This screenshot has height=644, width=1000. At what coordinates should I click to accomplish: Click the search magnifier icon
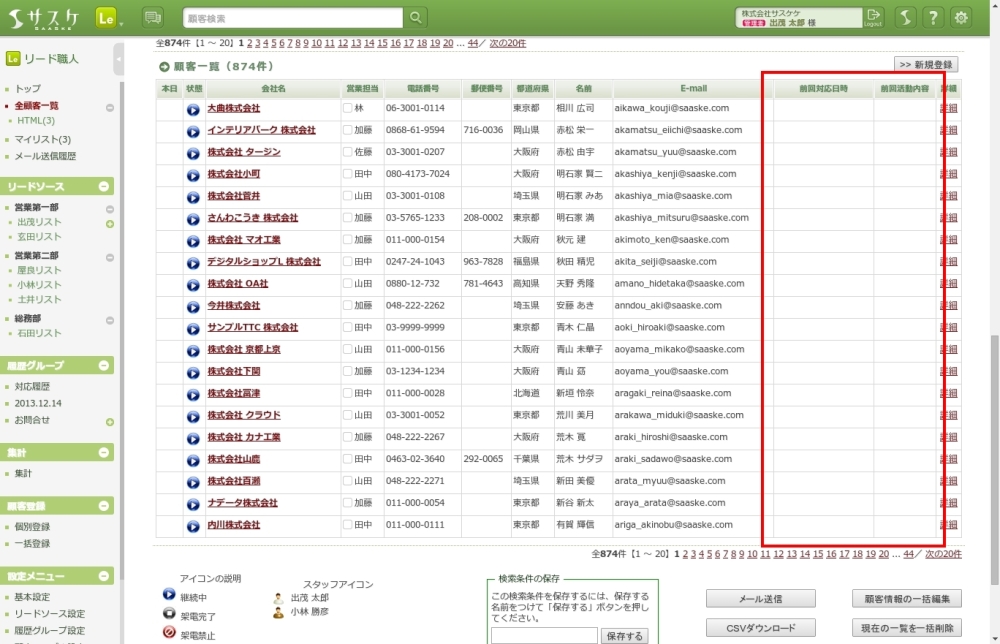click(x=416, y=18)
